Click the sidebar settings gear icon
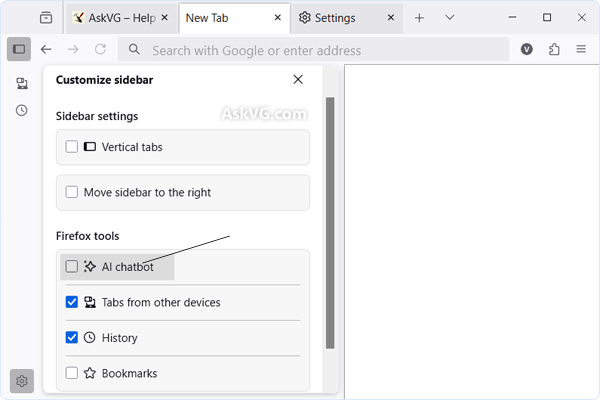Screen dimensions: 600x400 [x=21, y=380]
